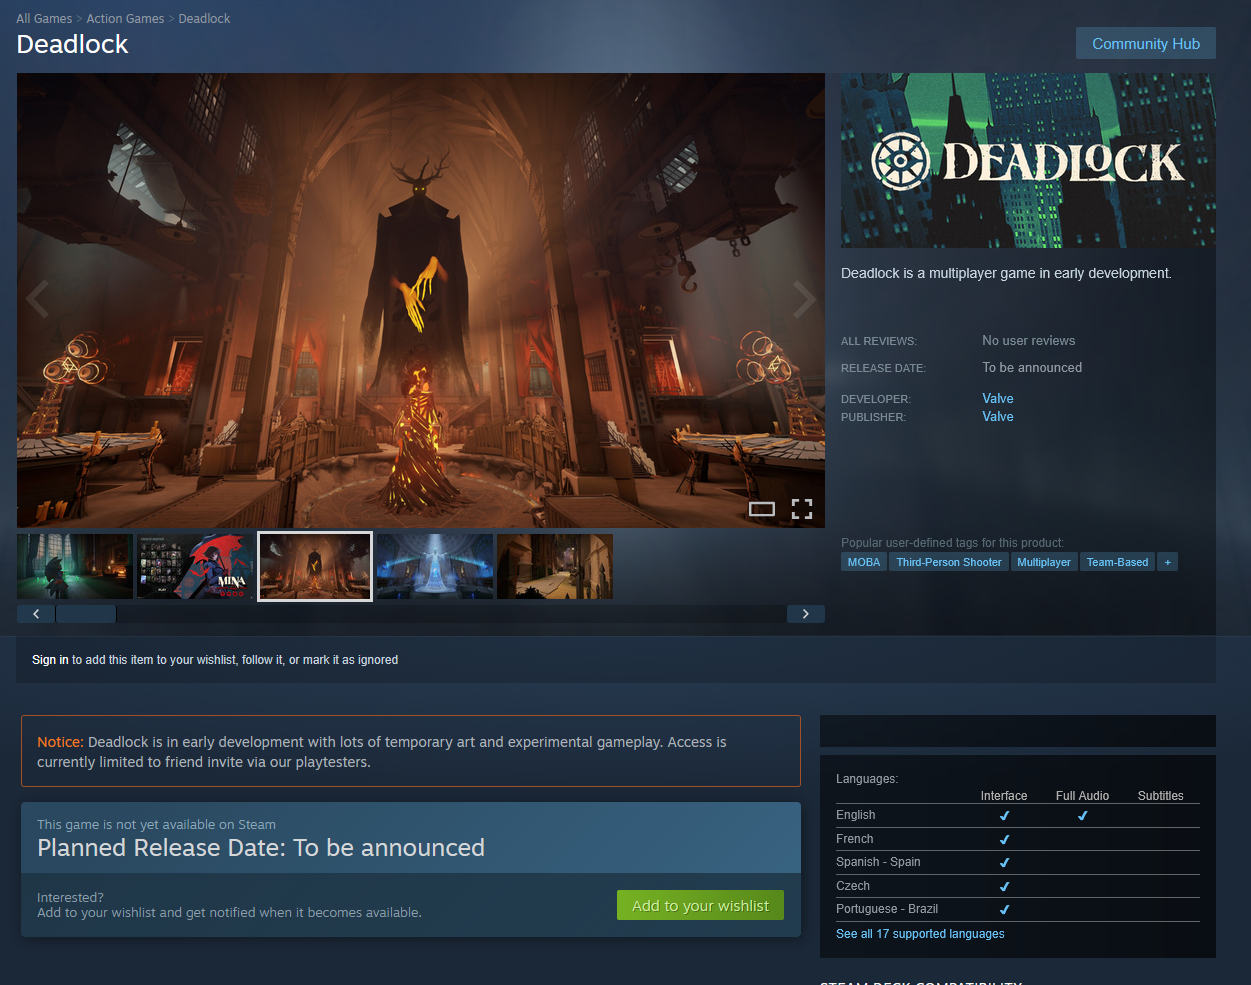
Task: Add to your wishlist
Action: click(x=700, y=905)
